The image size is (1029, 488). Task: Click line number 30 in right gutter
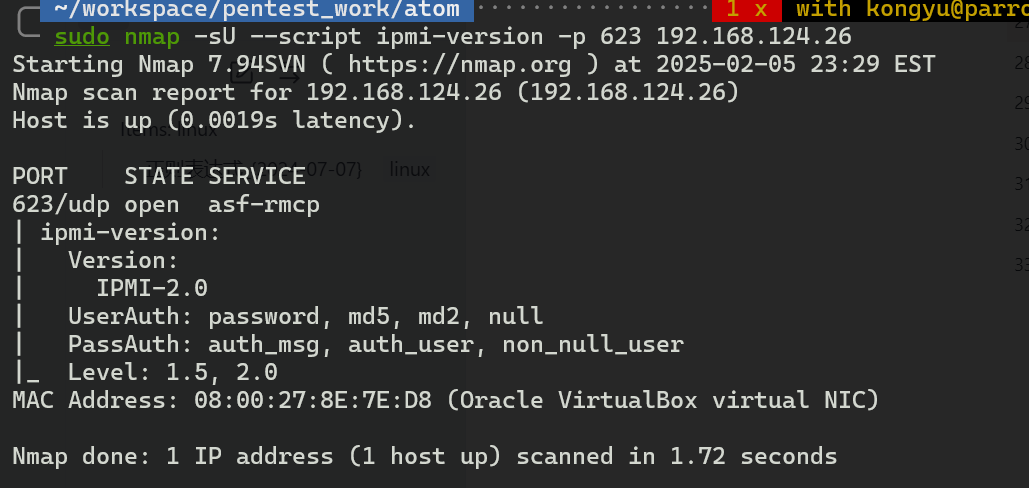1021,144
